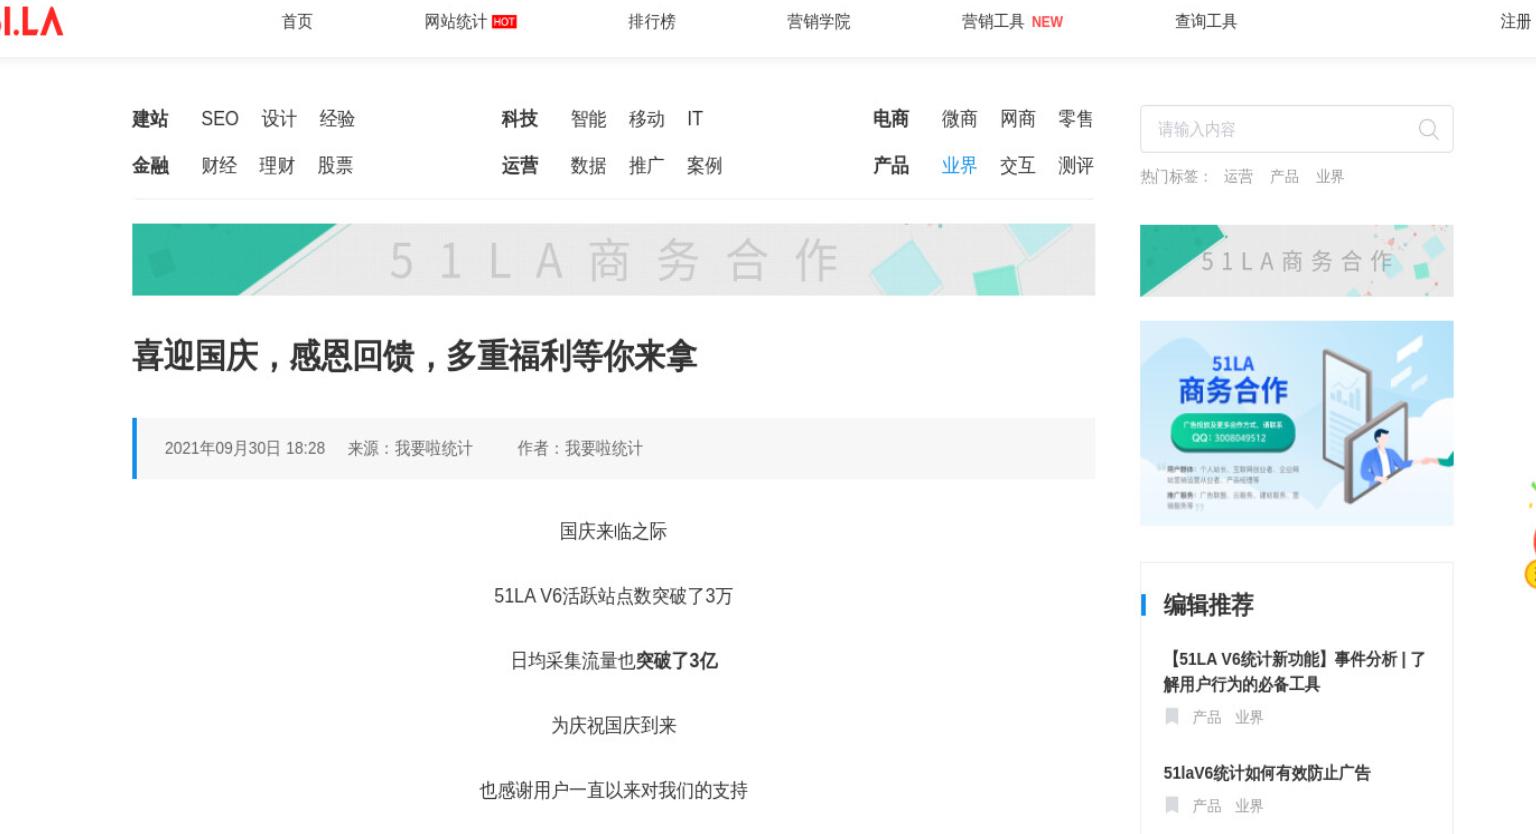Click the article title 喜迎国庆，感恩回馈
Image resolution: width=1536 pixels, height=834 pixels.
coord(415,356)
